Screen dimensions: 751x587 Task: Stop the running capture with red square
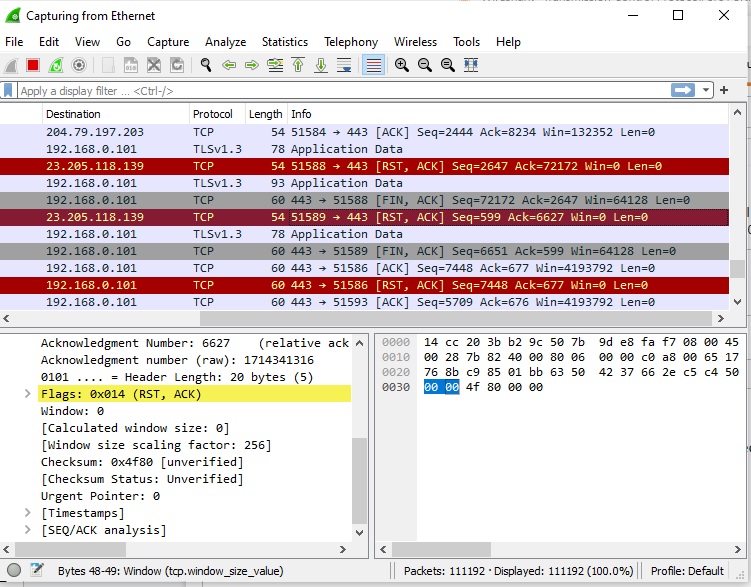tap(33, 65)
